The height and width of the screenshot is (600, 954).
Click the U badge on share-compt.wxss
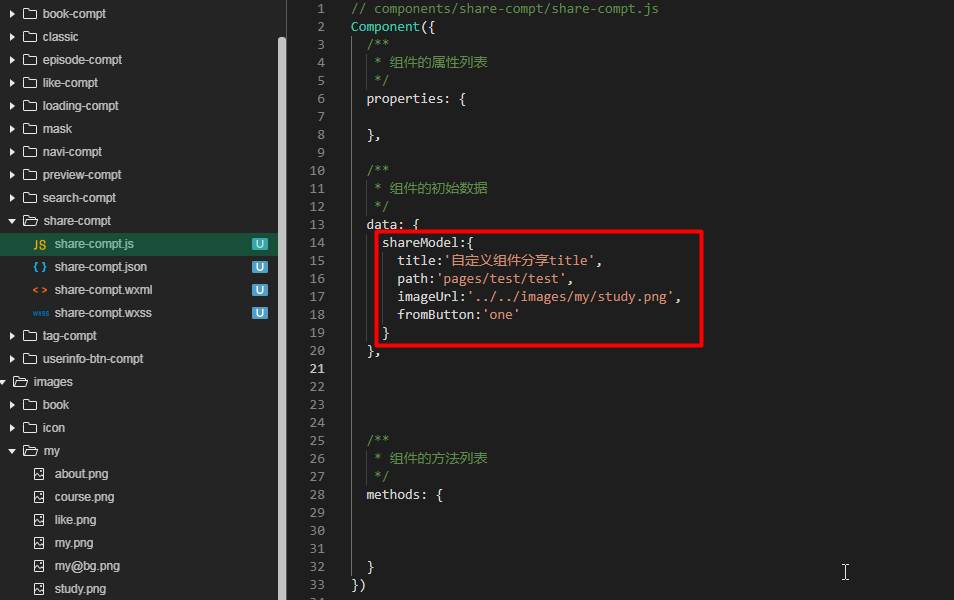[x=260, y=313]
